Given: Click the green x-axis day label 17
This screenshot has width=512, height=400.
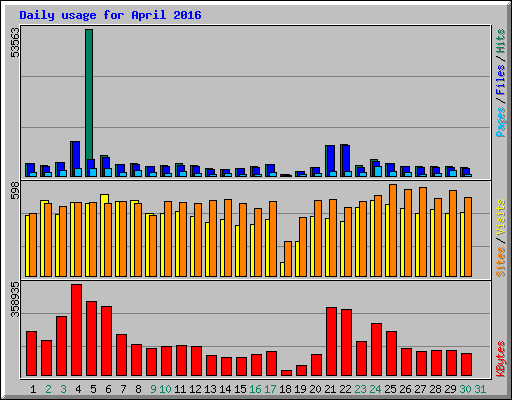Looking at the screenshot, I should (x=270, y=389).
